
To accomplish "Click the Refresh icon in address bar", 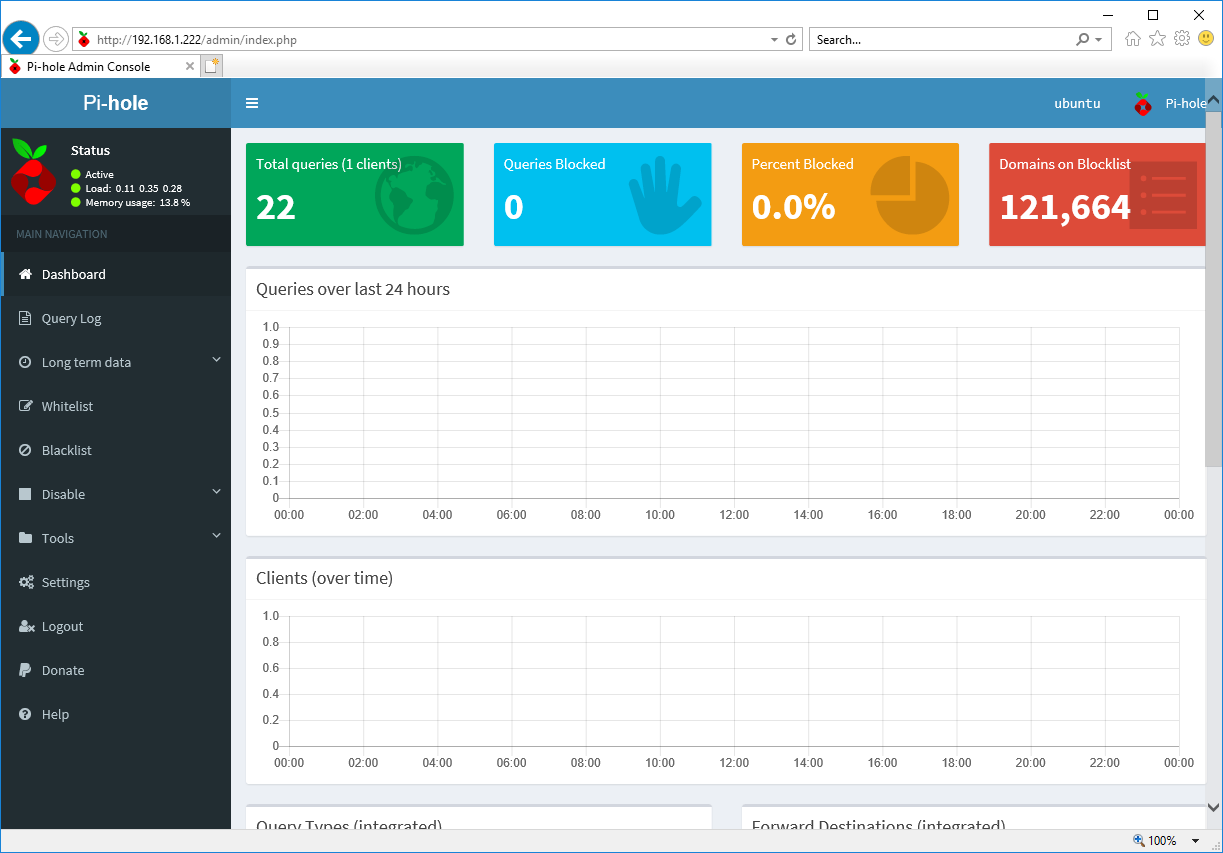I will click(791, 40).
